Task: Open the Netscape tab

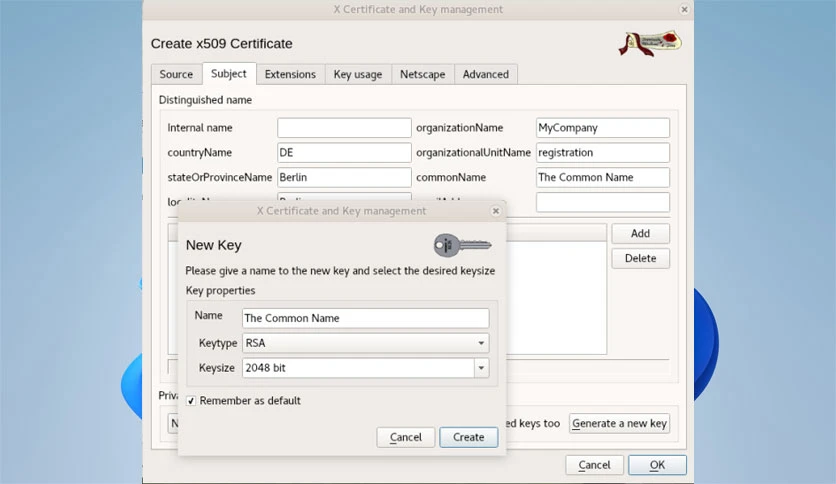Action: (423, 74)
